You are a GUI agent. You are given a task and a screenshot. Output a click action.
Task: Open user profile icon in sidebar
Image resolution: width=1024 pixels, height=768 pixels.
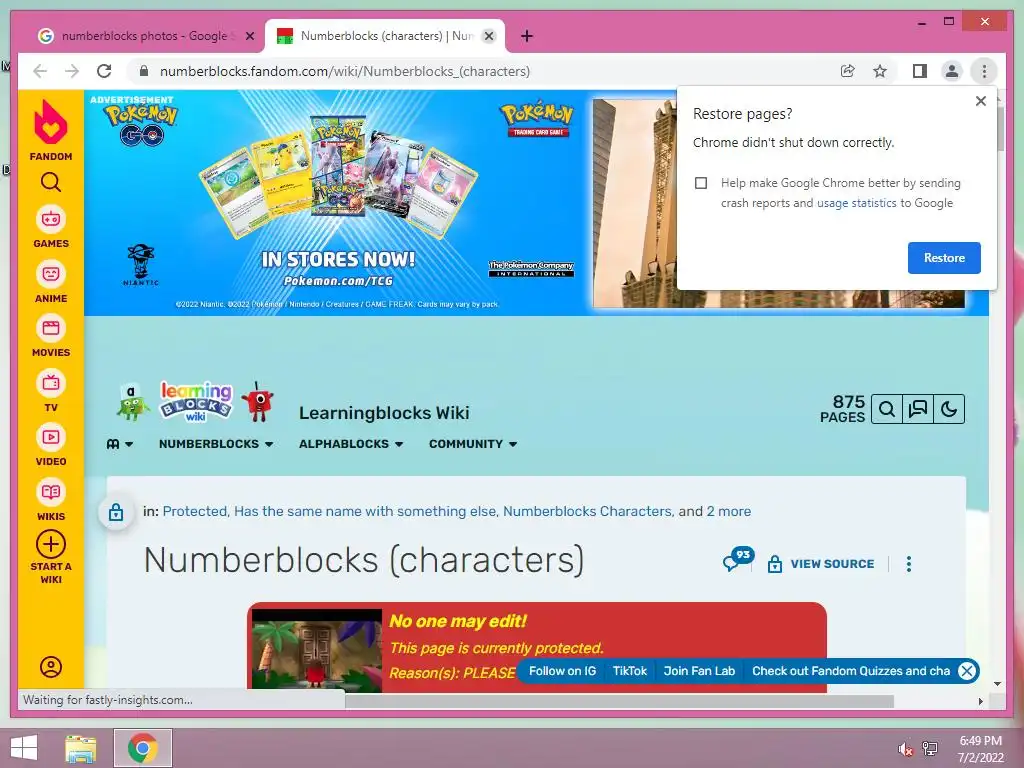[50, 667]
